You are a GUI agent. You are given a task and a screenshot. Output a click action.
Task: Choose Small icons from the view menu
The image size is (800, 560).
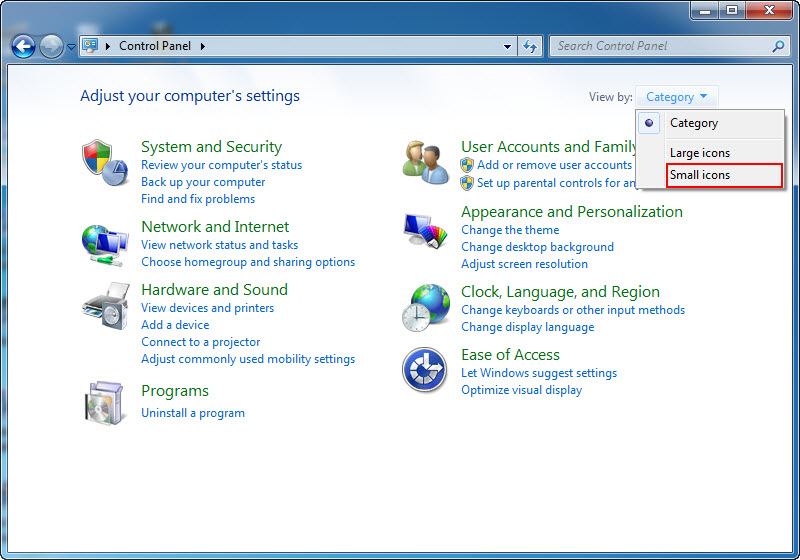click(699, 175)
